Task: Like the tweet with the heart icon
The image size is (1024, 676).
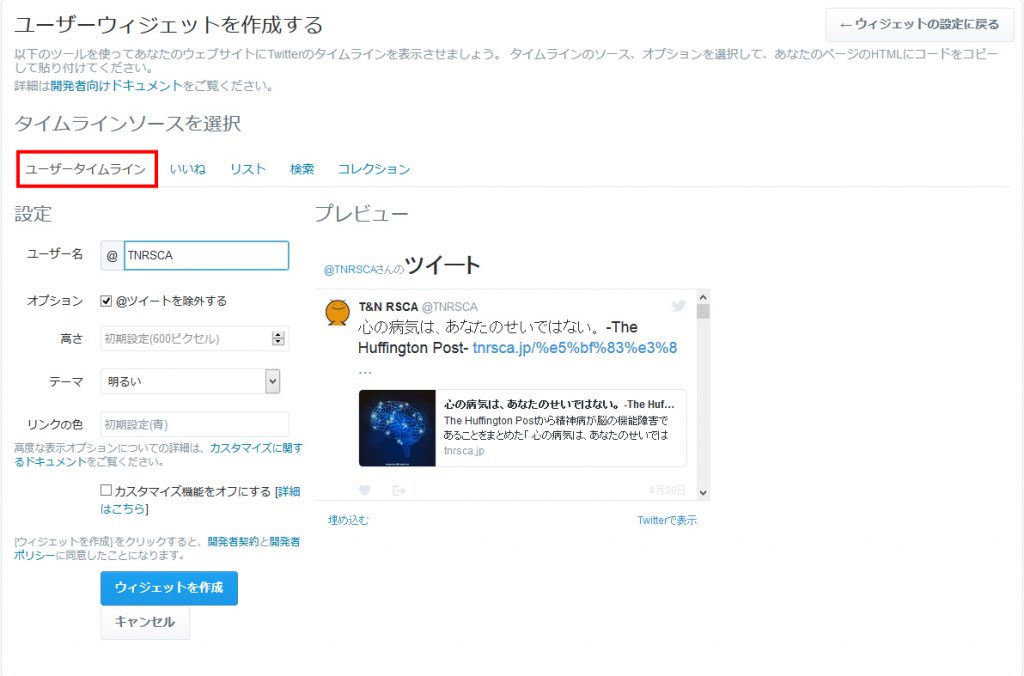Action: [365, 490]
